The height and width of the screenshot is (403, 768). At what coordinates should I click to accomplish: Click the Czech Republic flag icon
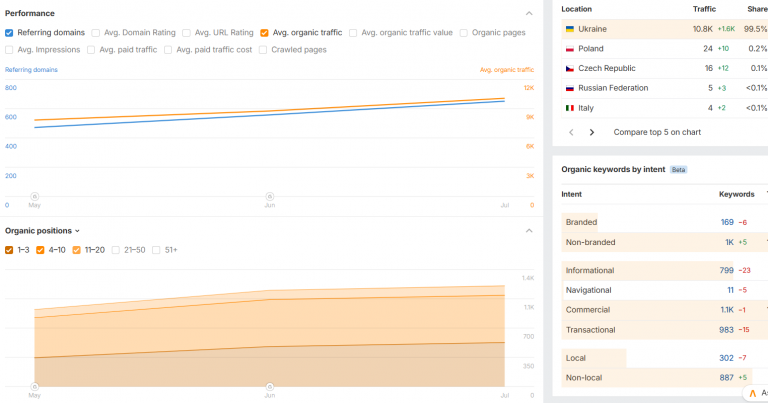coord(570,69)
